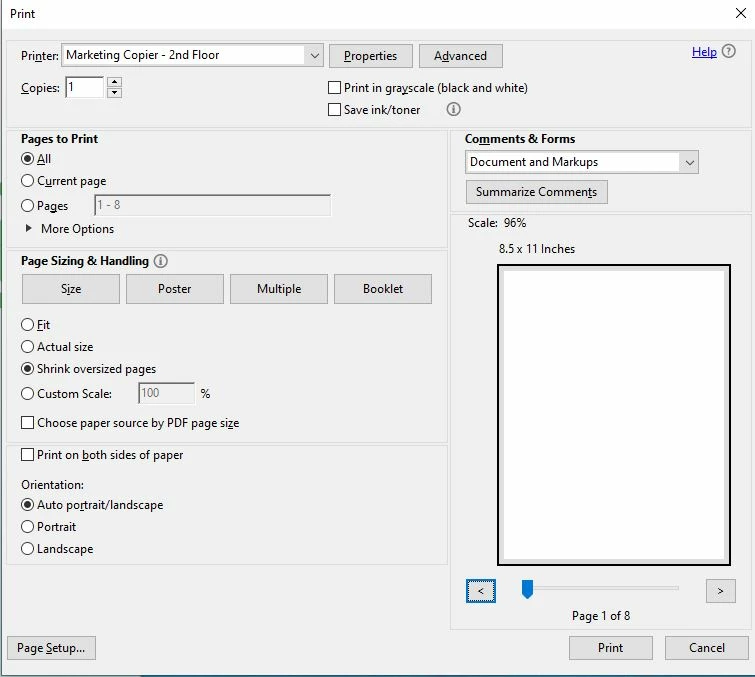Image resolution: width=755 pixels, height=677 pixels.
Task: Switch to the Size sizing mode
Action: point(71,289)
